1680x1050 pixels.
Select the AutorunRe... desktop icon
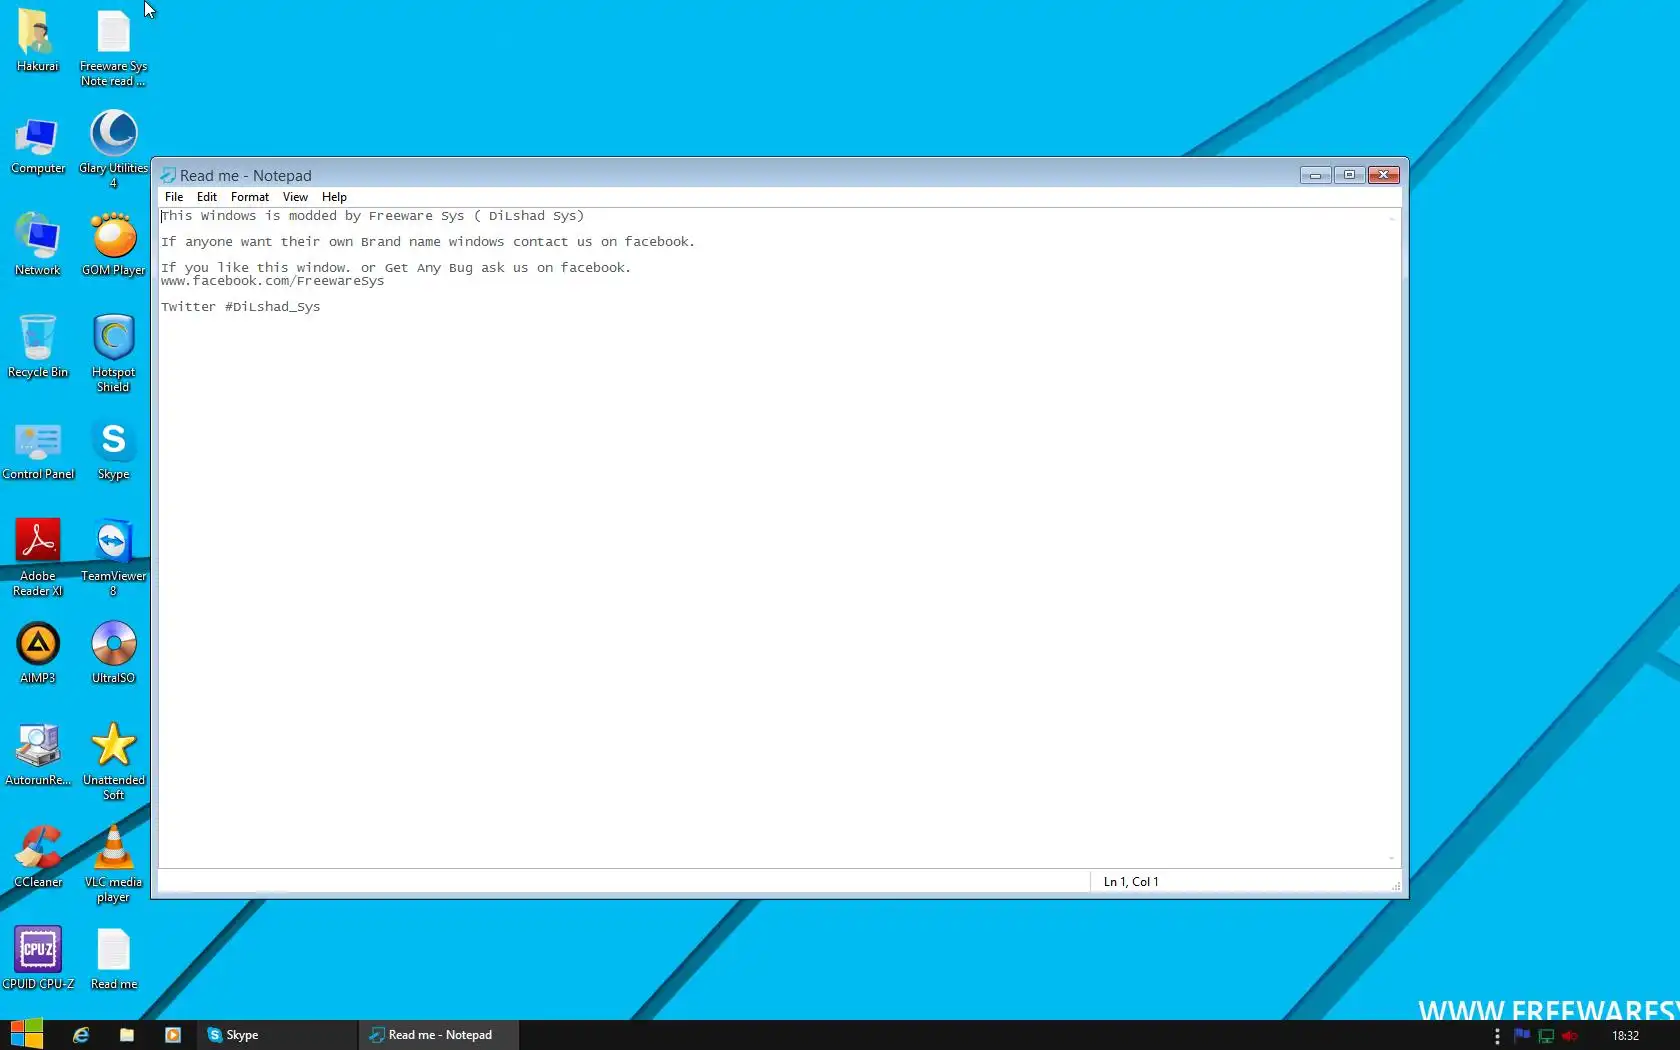38,754
